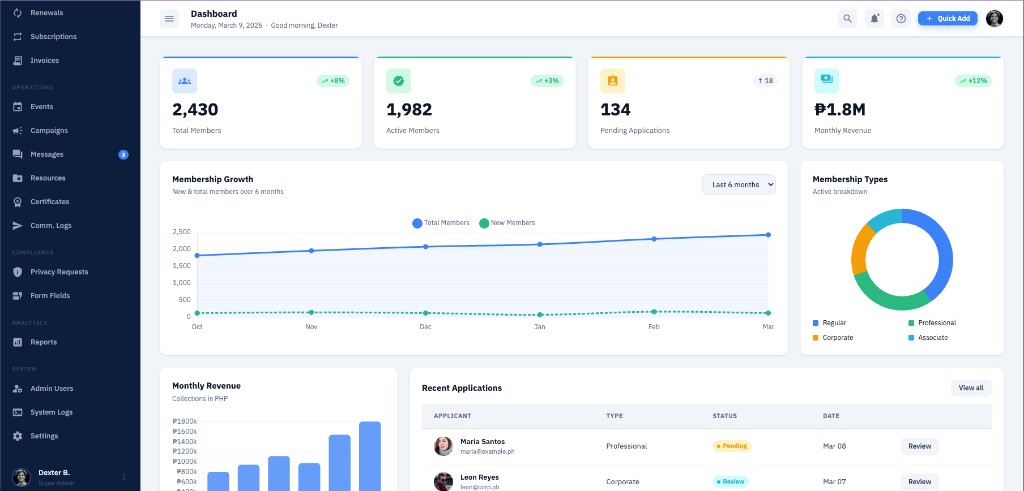This screenshot has height=491, width=1024.
Task: Click the Invoices sidebar icon
Action: pos(18,61)
